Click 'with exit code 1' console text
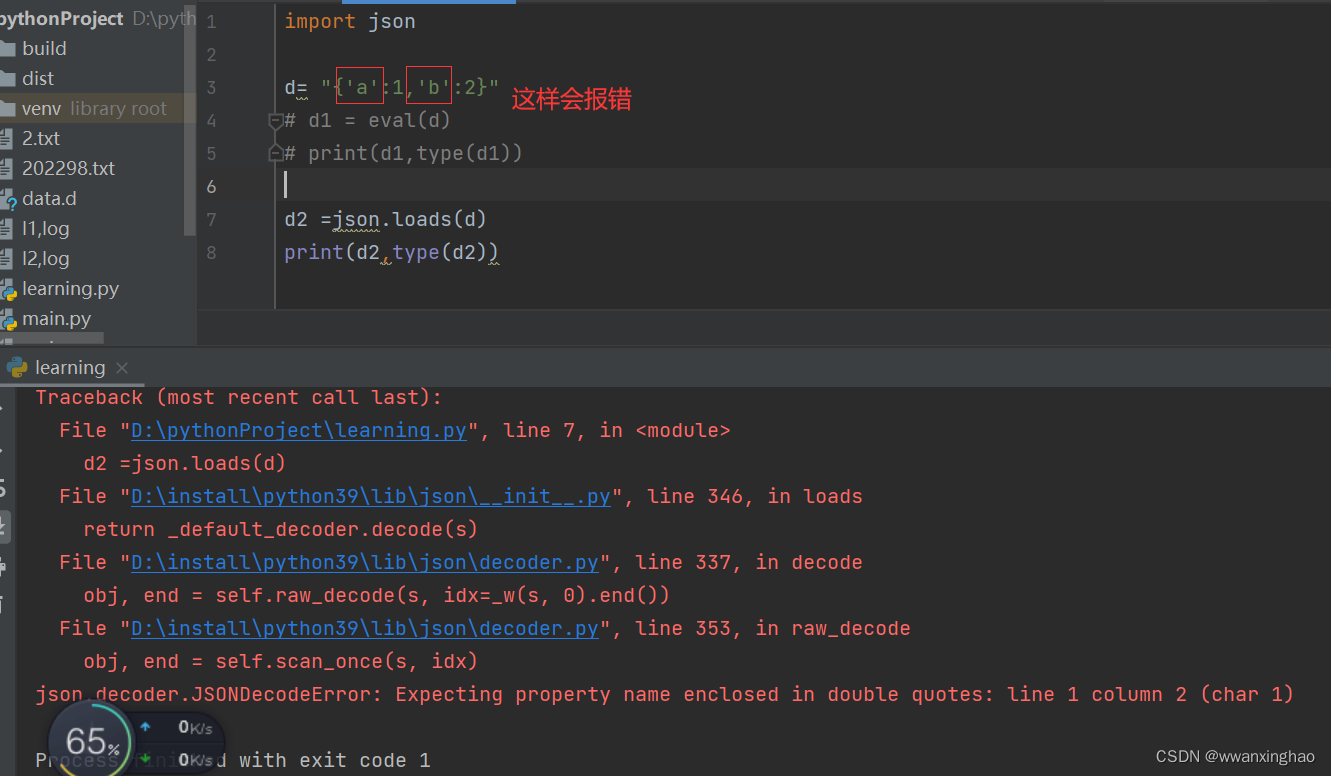The image size is (1331, 776). tap(335, 760)
